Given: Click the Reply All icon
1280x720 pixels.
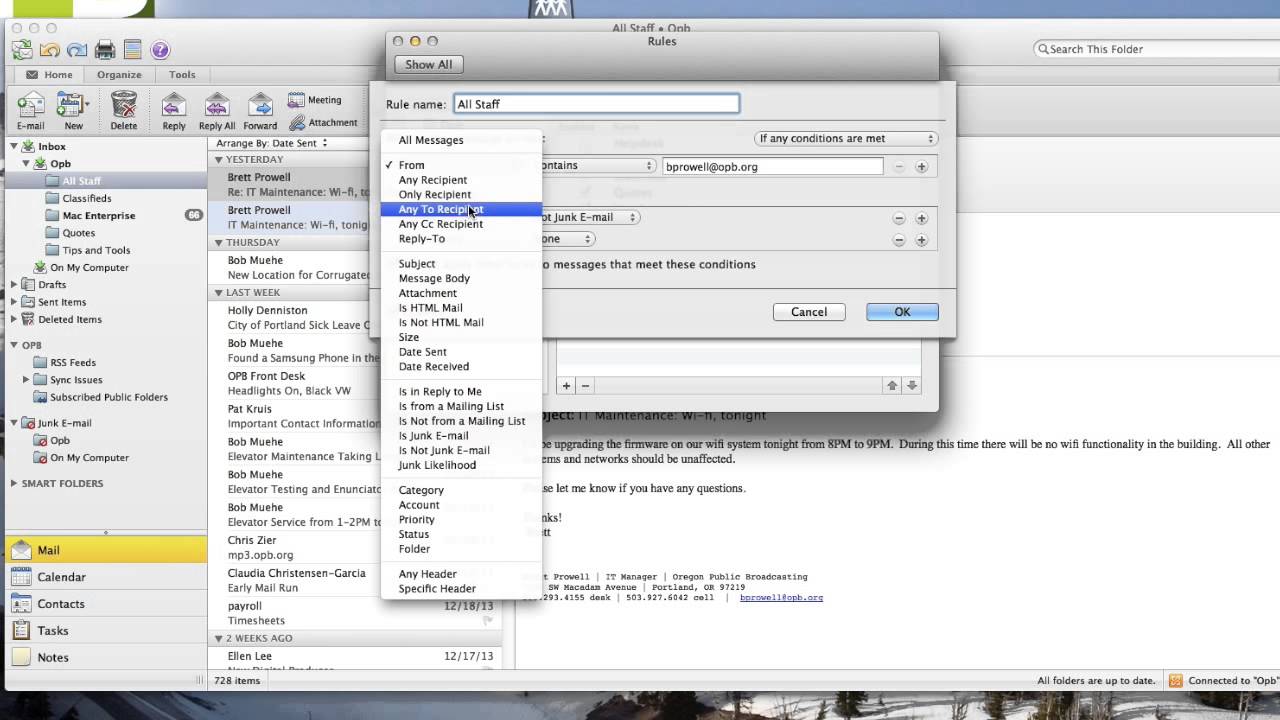Looking at the screenshot, I should pos(217,111).
